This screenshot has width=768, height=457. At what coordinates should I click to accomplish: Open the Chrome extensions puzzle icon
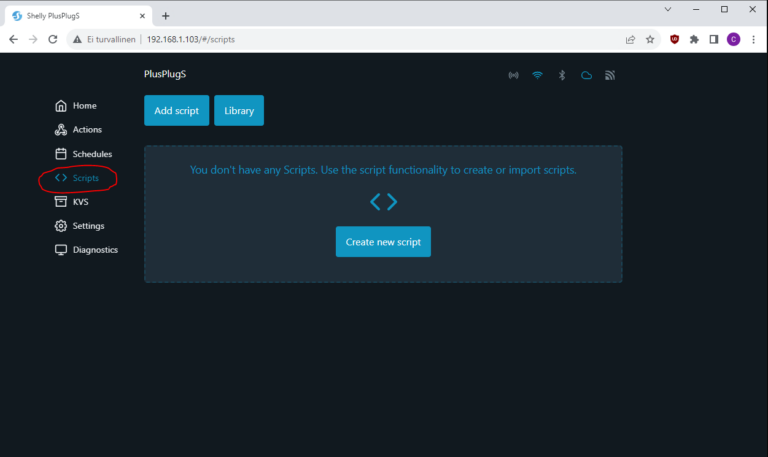coord(694,39)
